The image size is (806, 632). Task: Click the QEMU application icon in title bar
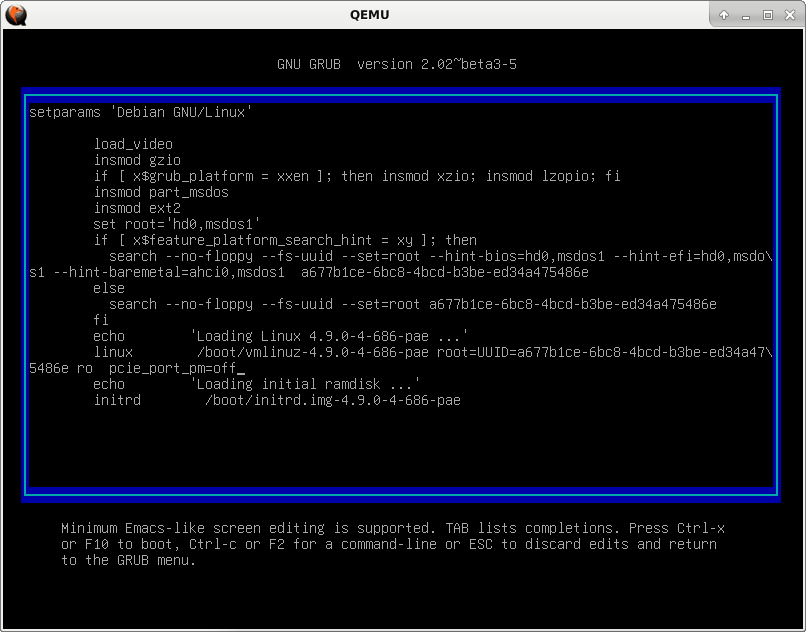pos(15,15)
